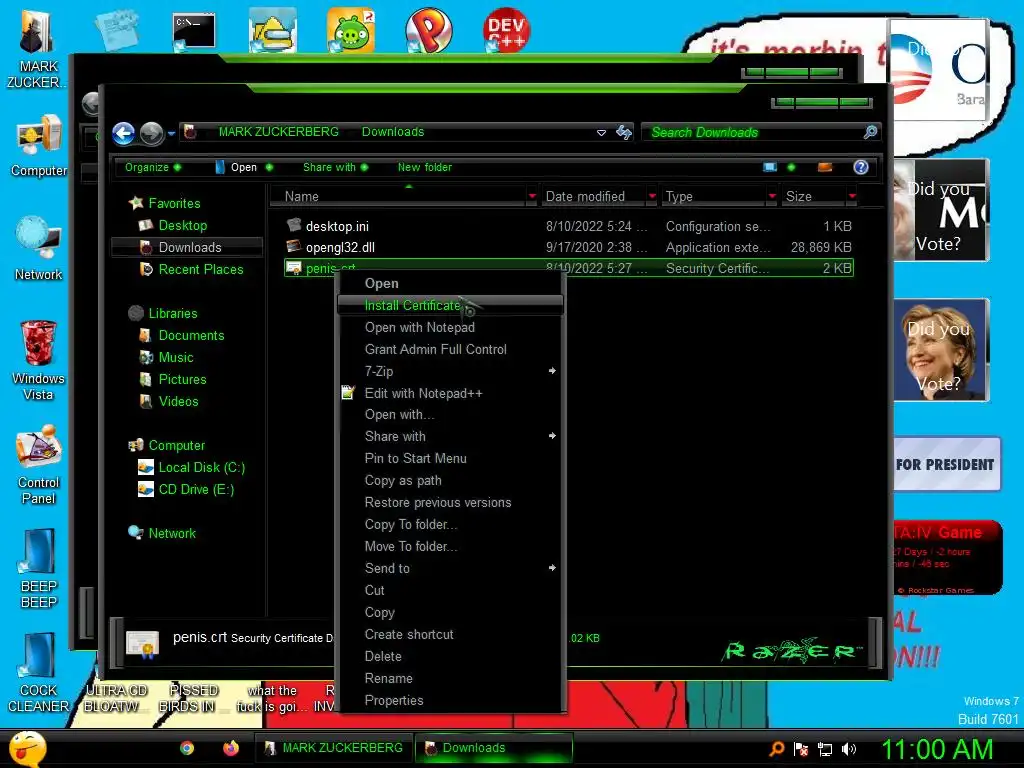Image resolution: width=1024 pixels, height=768 pixels.
Task: Select Recent Places in navigation pane
Action: click(200, 269)
